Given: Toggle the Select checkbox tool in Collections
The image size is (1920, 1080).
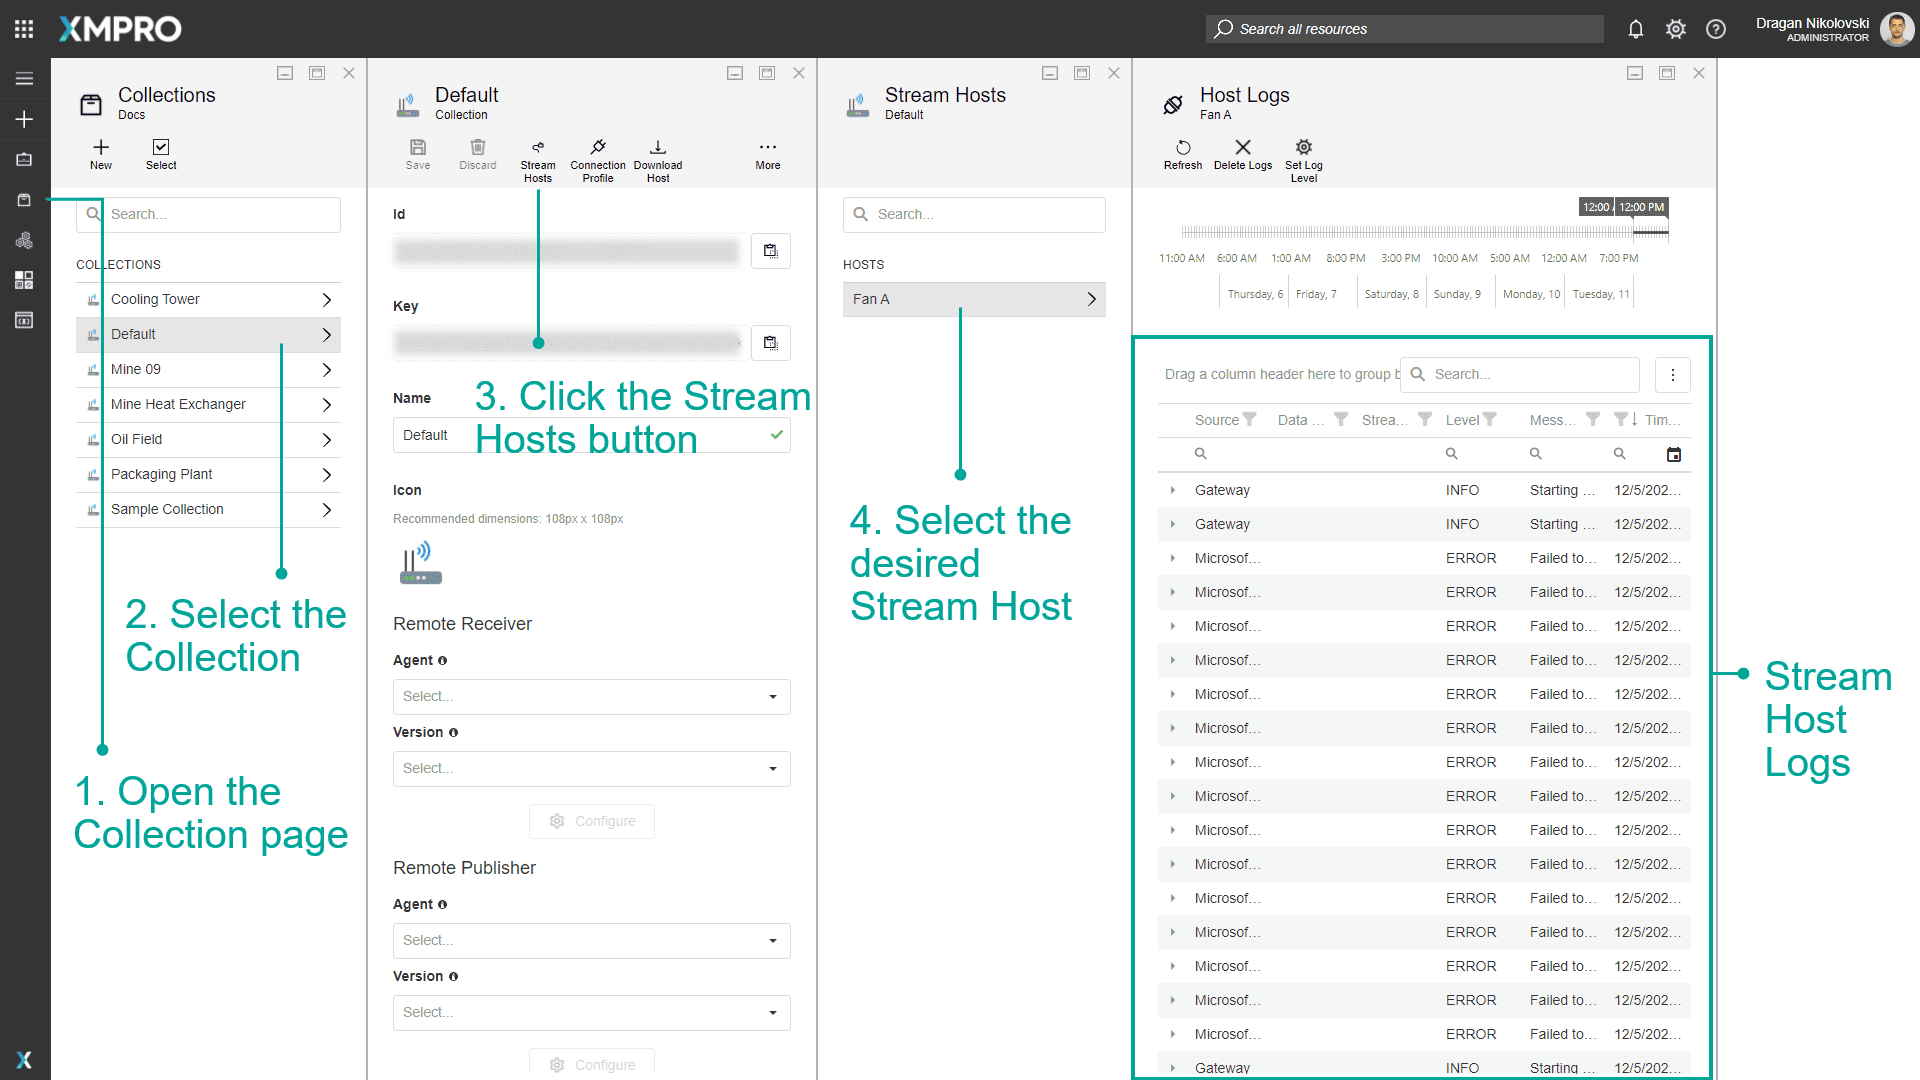Looking at the screenshot, I should pos(161,148).
